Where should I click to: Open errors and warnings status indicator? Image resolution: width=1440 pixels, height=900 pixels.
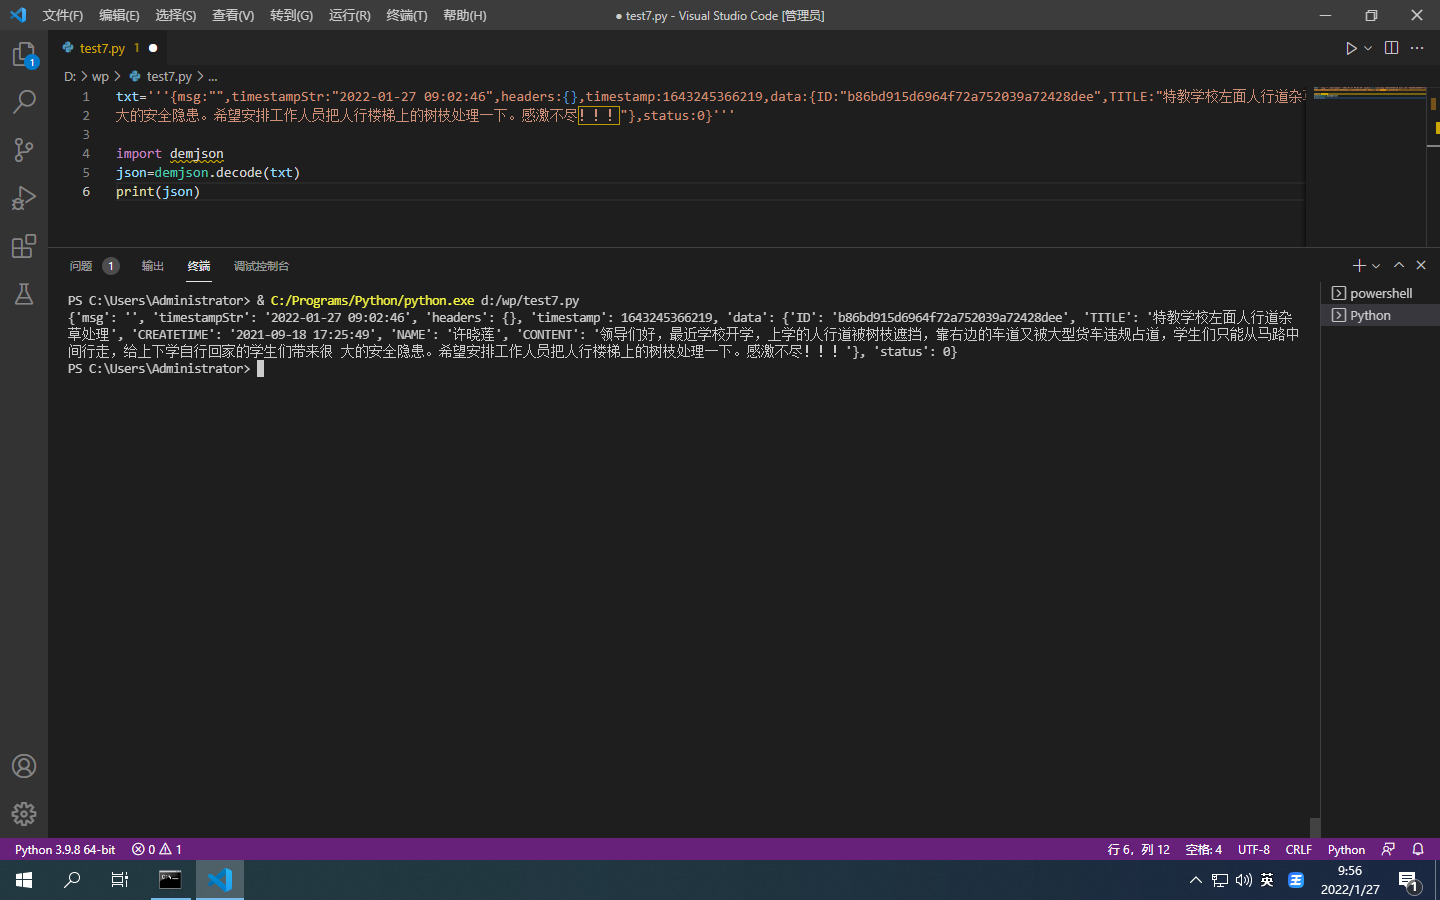click(x=157, y=849)
